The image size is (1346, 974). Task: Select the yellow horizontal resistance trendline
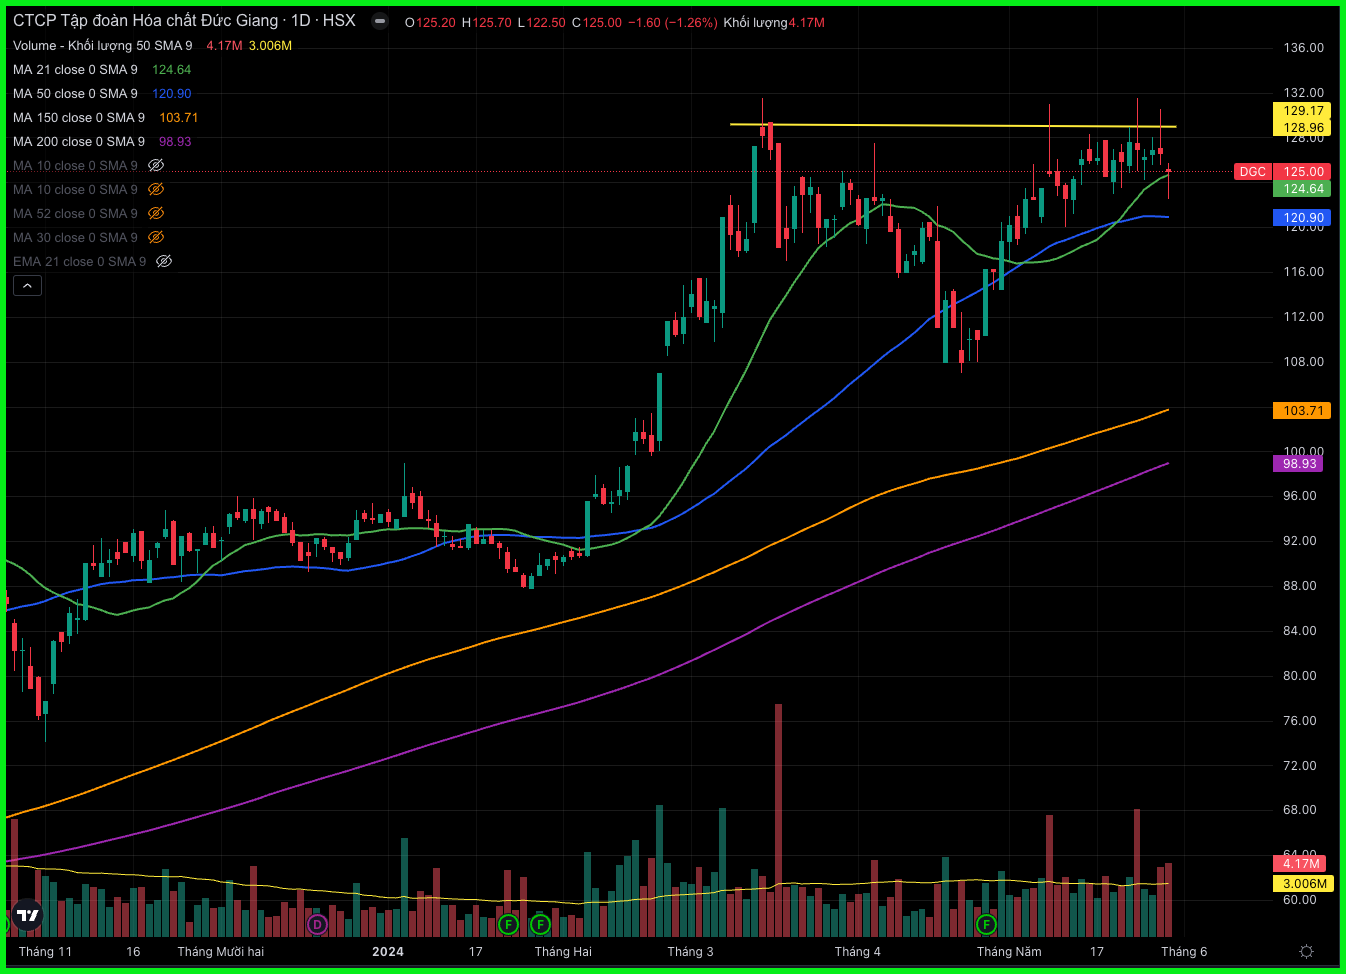[952, 125]
